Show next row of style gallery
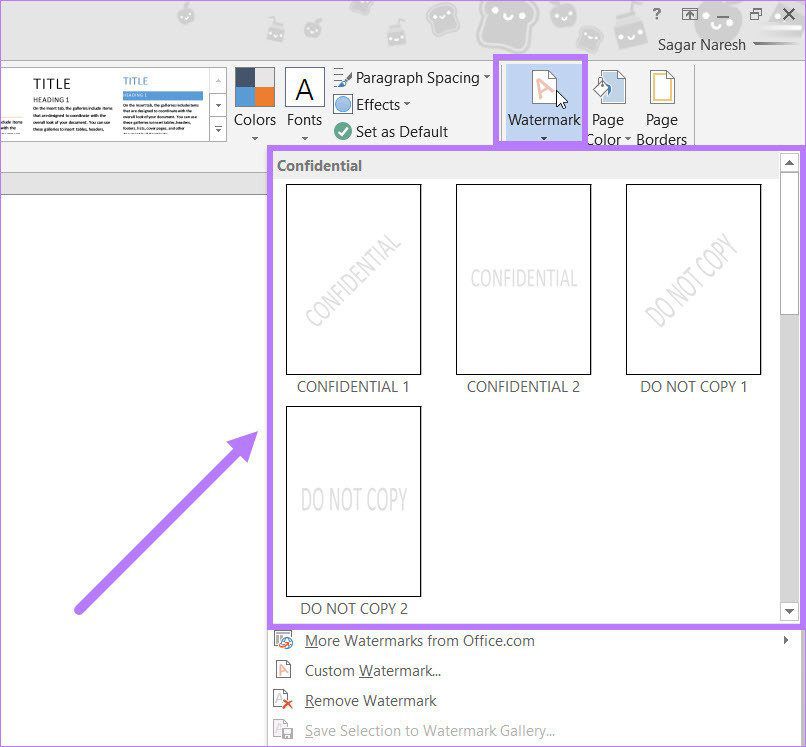 point(218,105)
